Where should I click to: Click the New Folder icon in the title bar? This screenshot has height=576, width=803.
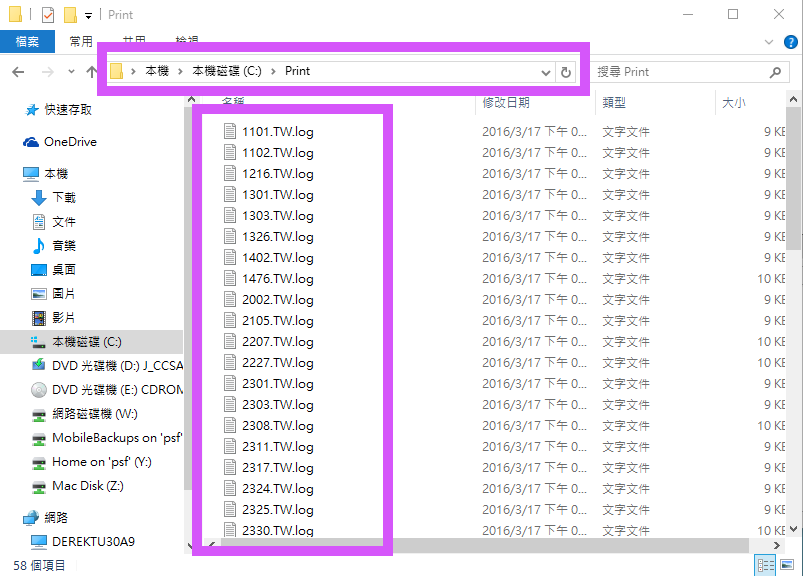pyautogui.click(x=70, y=15)
